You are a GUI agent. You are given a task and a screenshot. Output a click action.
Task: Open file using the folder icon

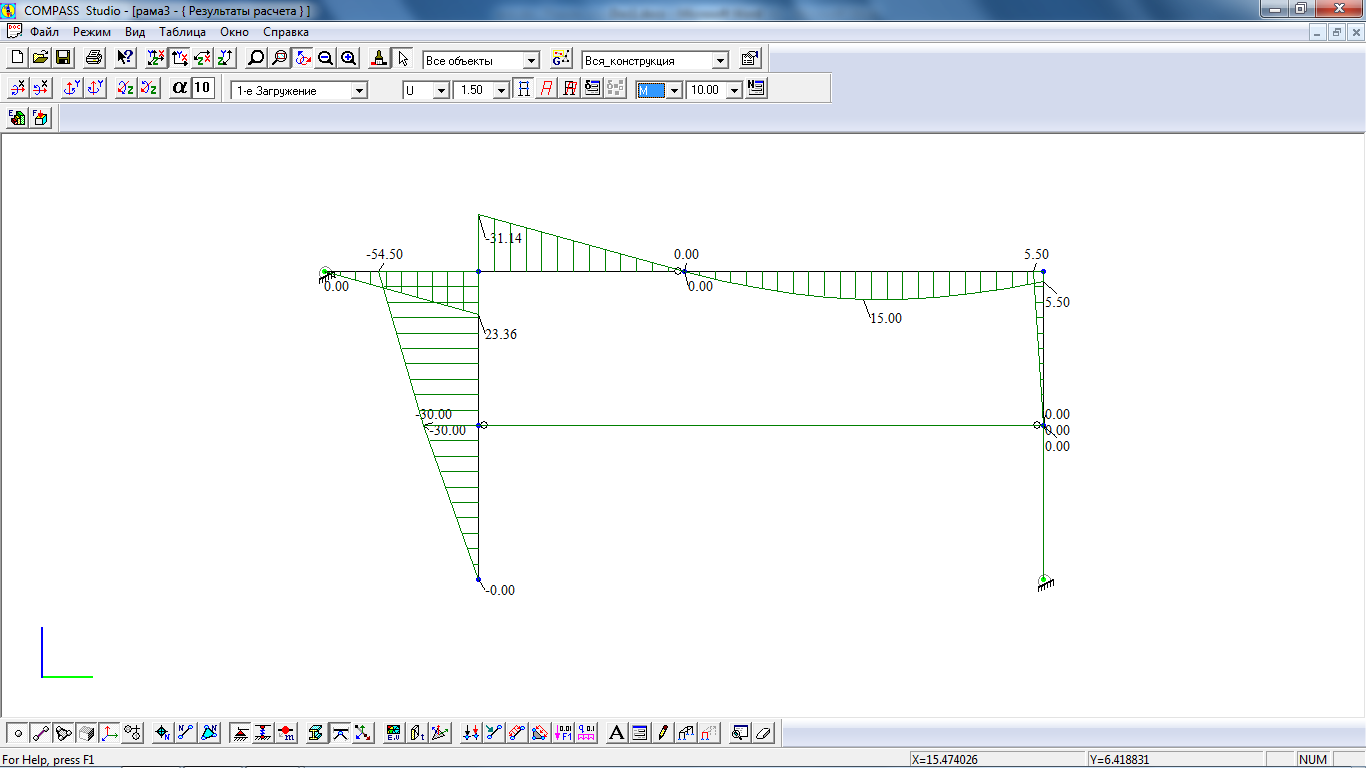point(40,58)
